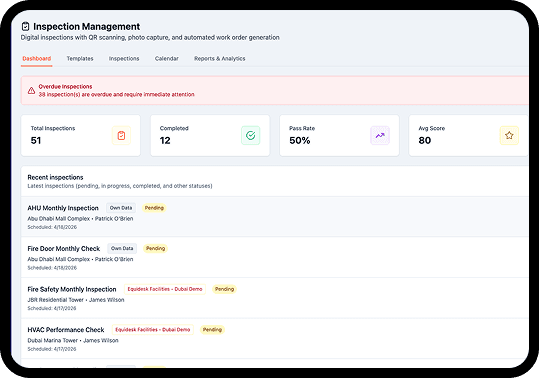Image resolution: width=539 pixels, height=378 pixels.
Task: Click the Total Inspections clipboard icon
Action: point(121,135)
